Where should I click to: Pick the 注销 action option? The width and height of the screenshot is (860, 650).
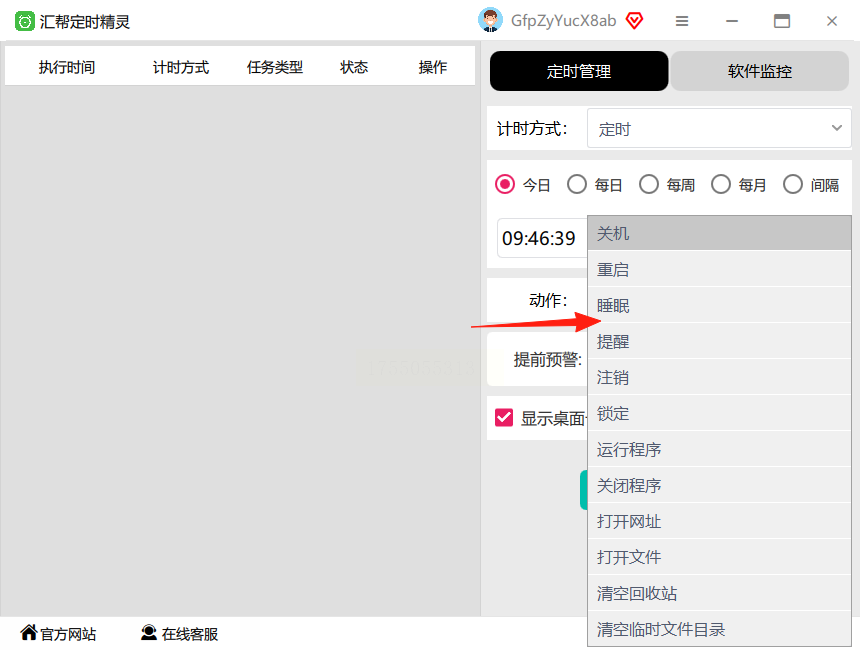pos(719,377)
